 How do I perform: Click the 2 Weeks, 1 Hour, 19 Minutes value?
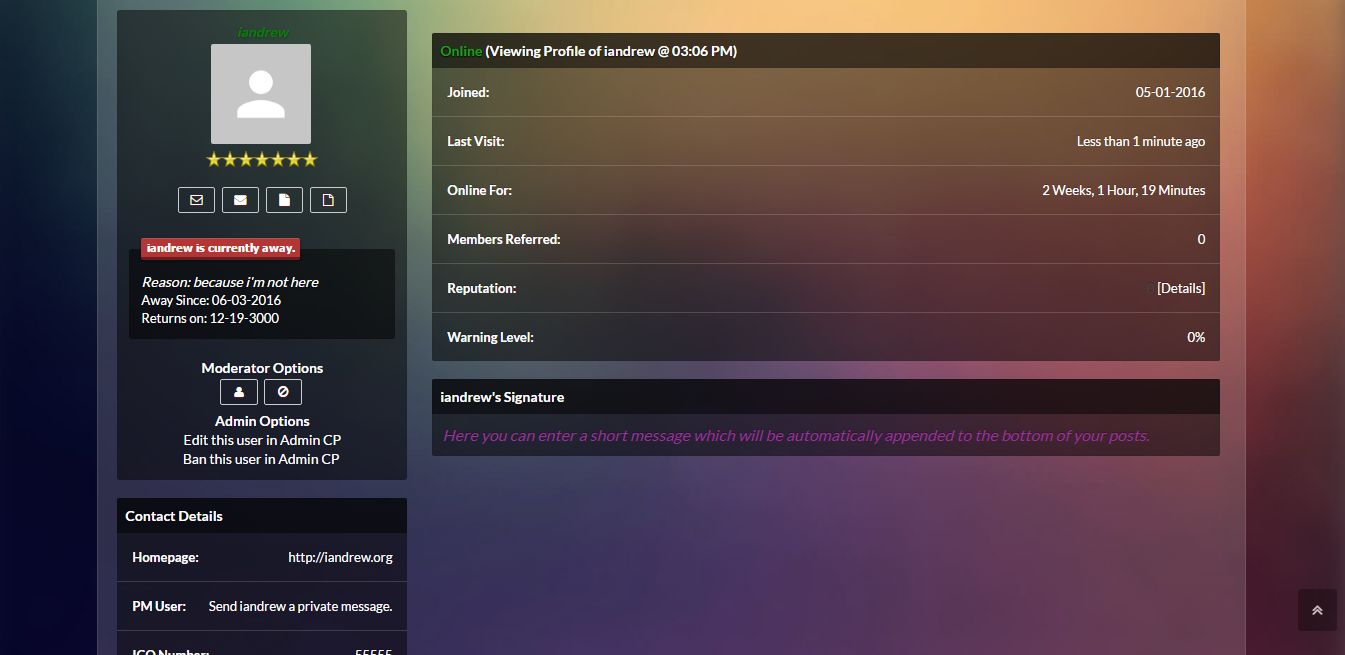tap(1124, 190)
